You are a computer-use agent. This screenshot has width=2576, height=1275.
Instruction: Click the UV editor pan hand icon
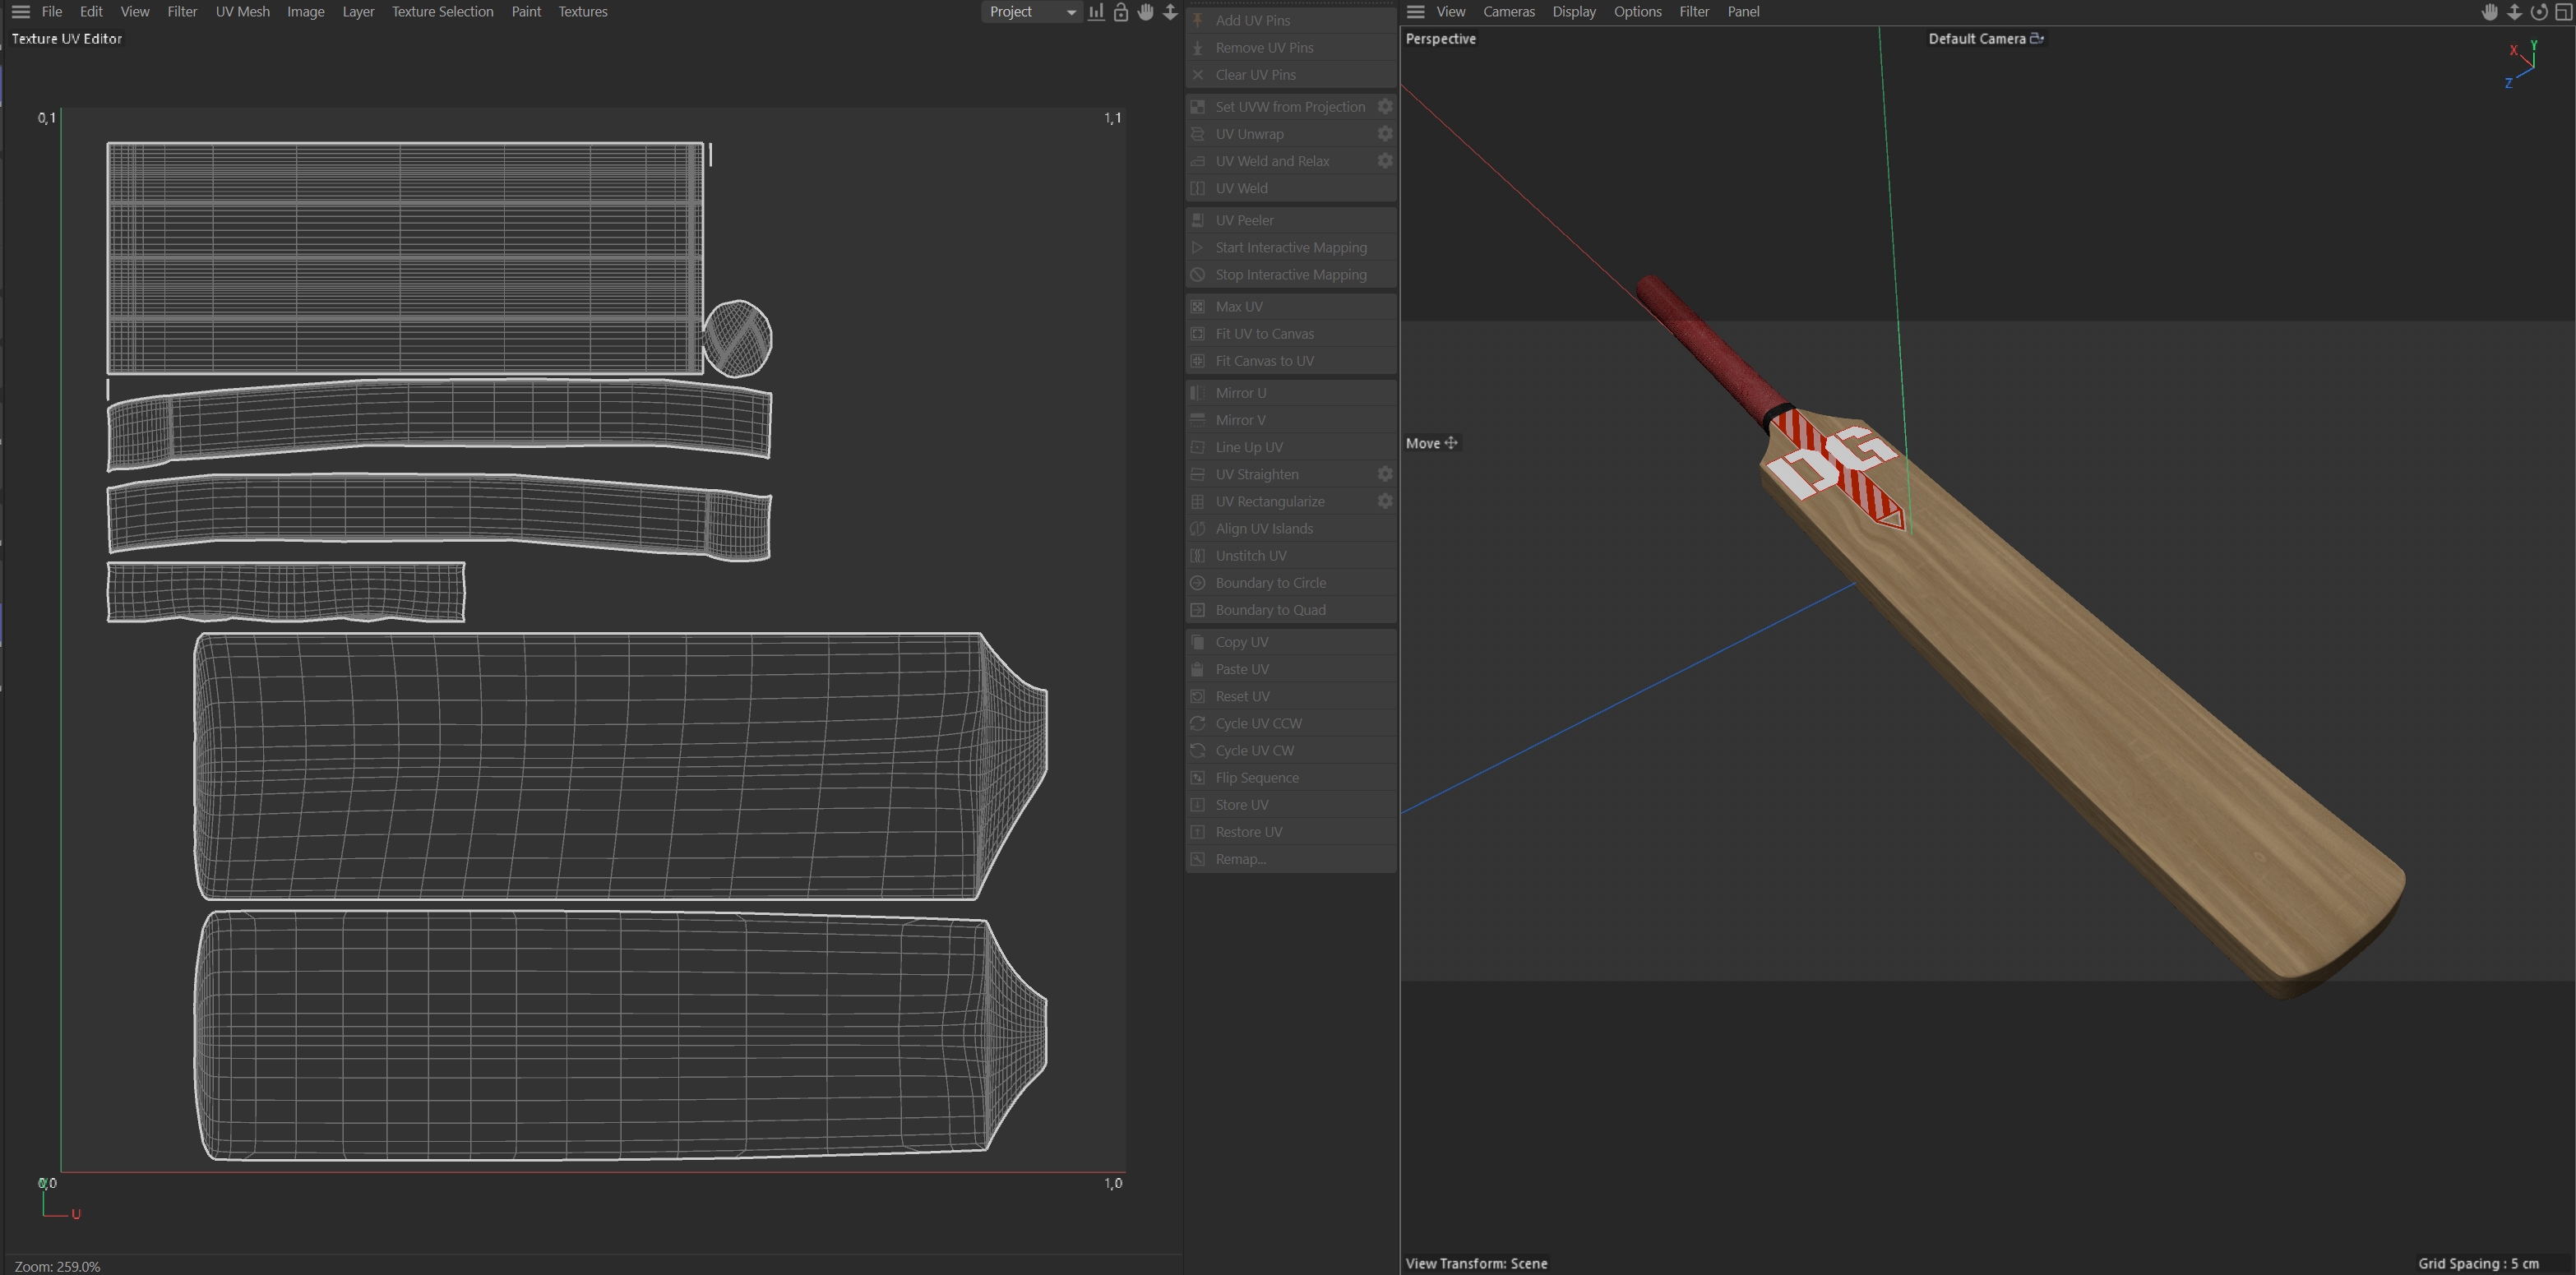point(1146,12)
